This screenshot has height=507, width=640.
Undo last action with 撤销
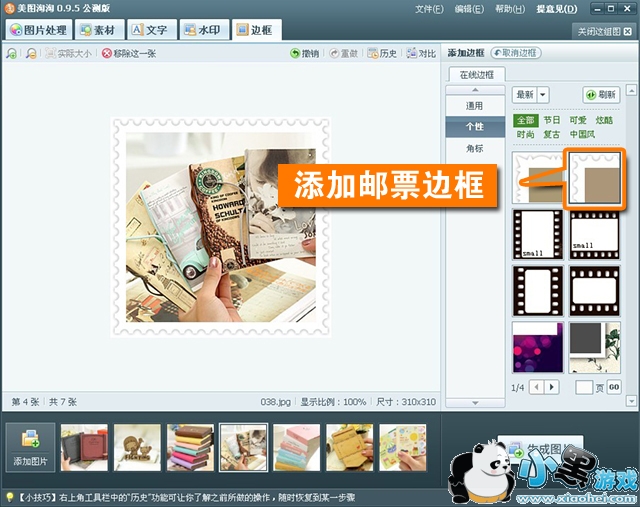(305, 53)
